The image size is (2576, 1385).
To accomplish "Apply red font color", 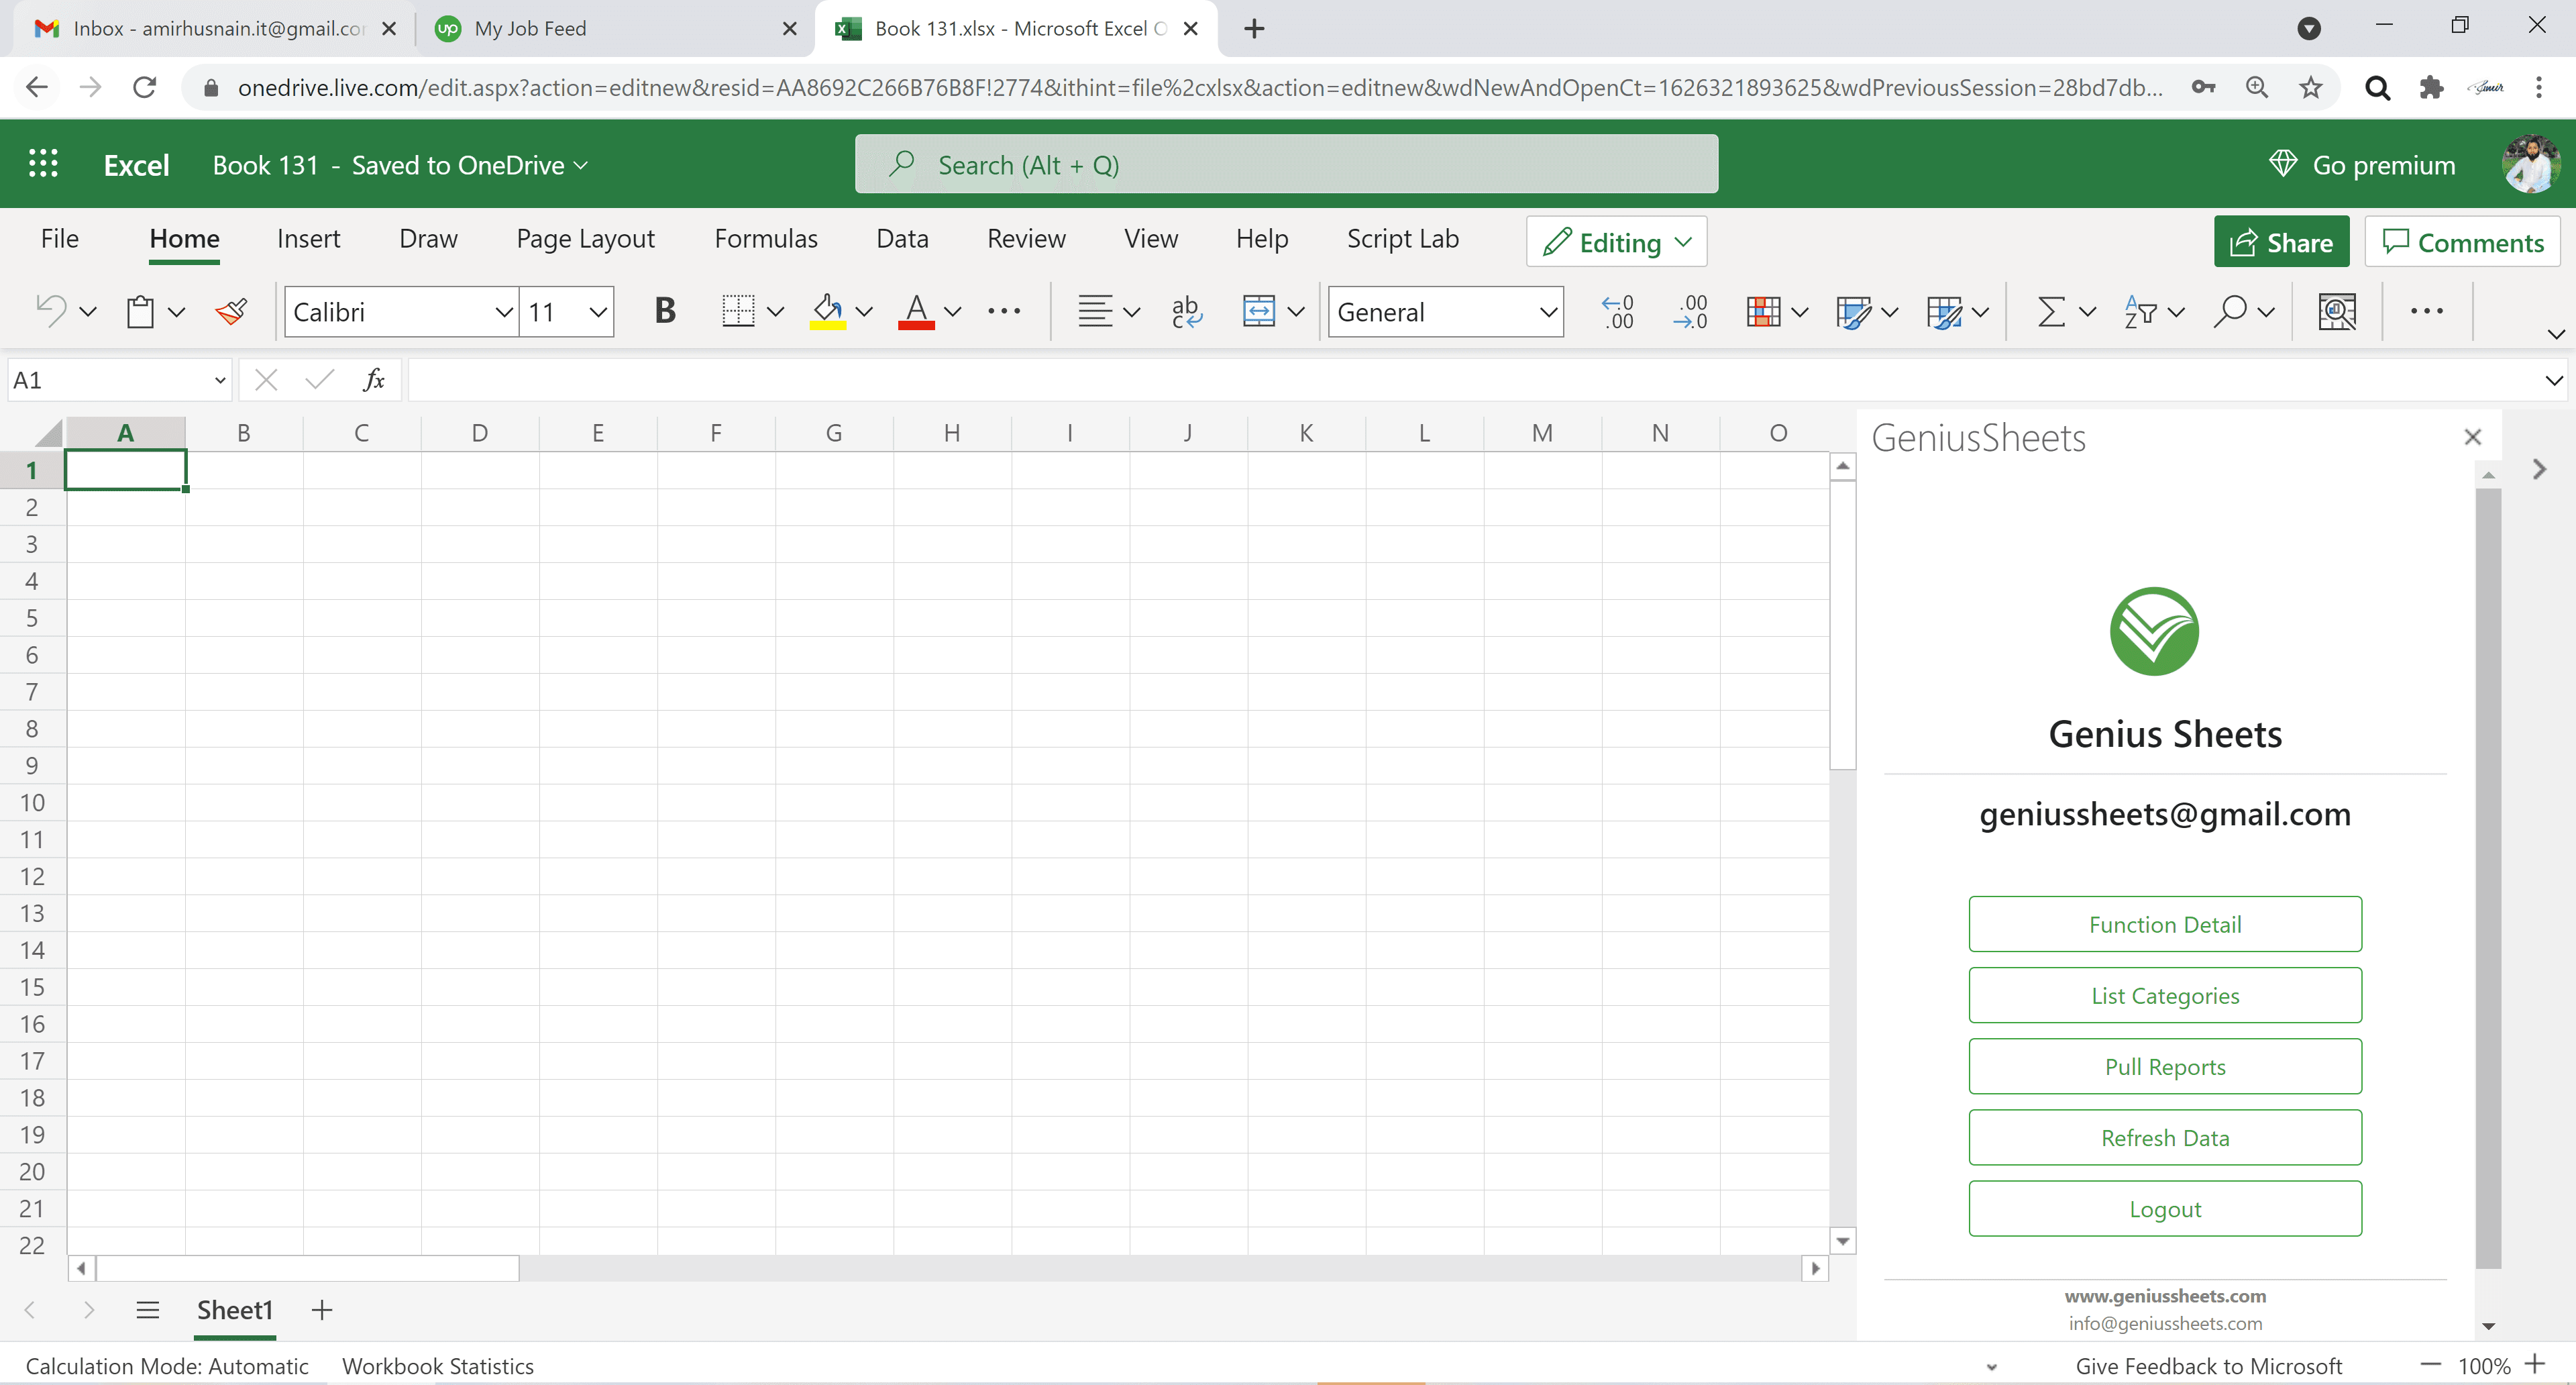I will coord(916,312).
